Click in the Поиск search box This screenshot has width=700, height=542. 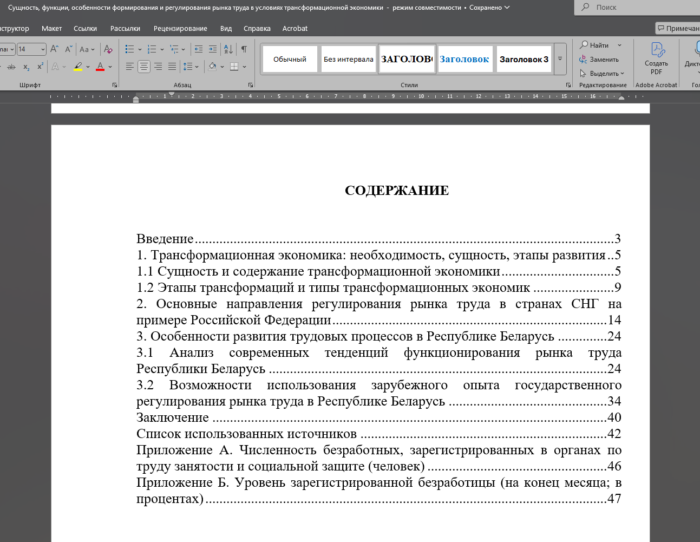[x=637, y=7]
